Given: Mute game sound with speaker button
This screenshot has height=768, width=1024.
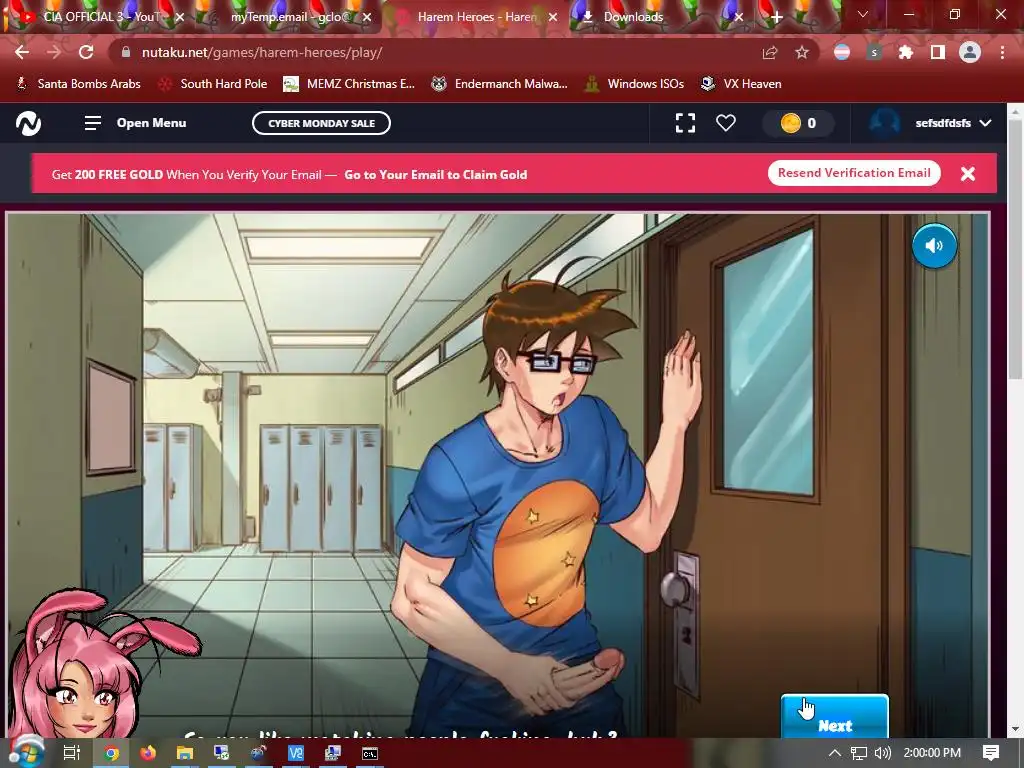Looking at the screenshot, I should (x=935, y=246).
